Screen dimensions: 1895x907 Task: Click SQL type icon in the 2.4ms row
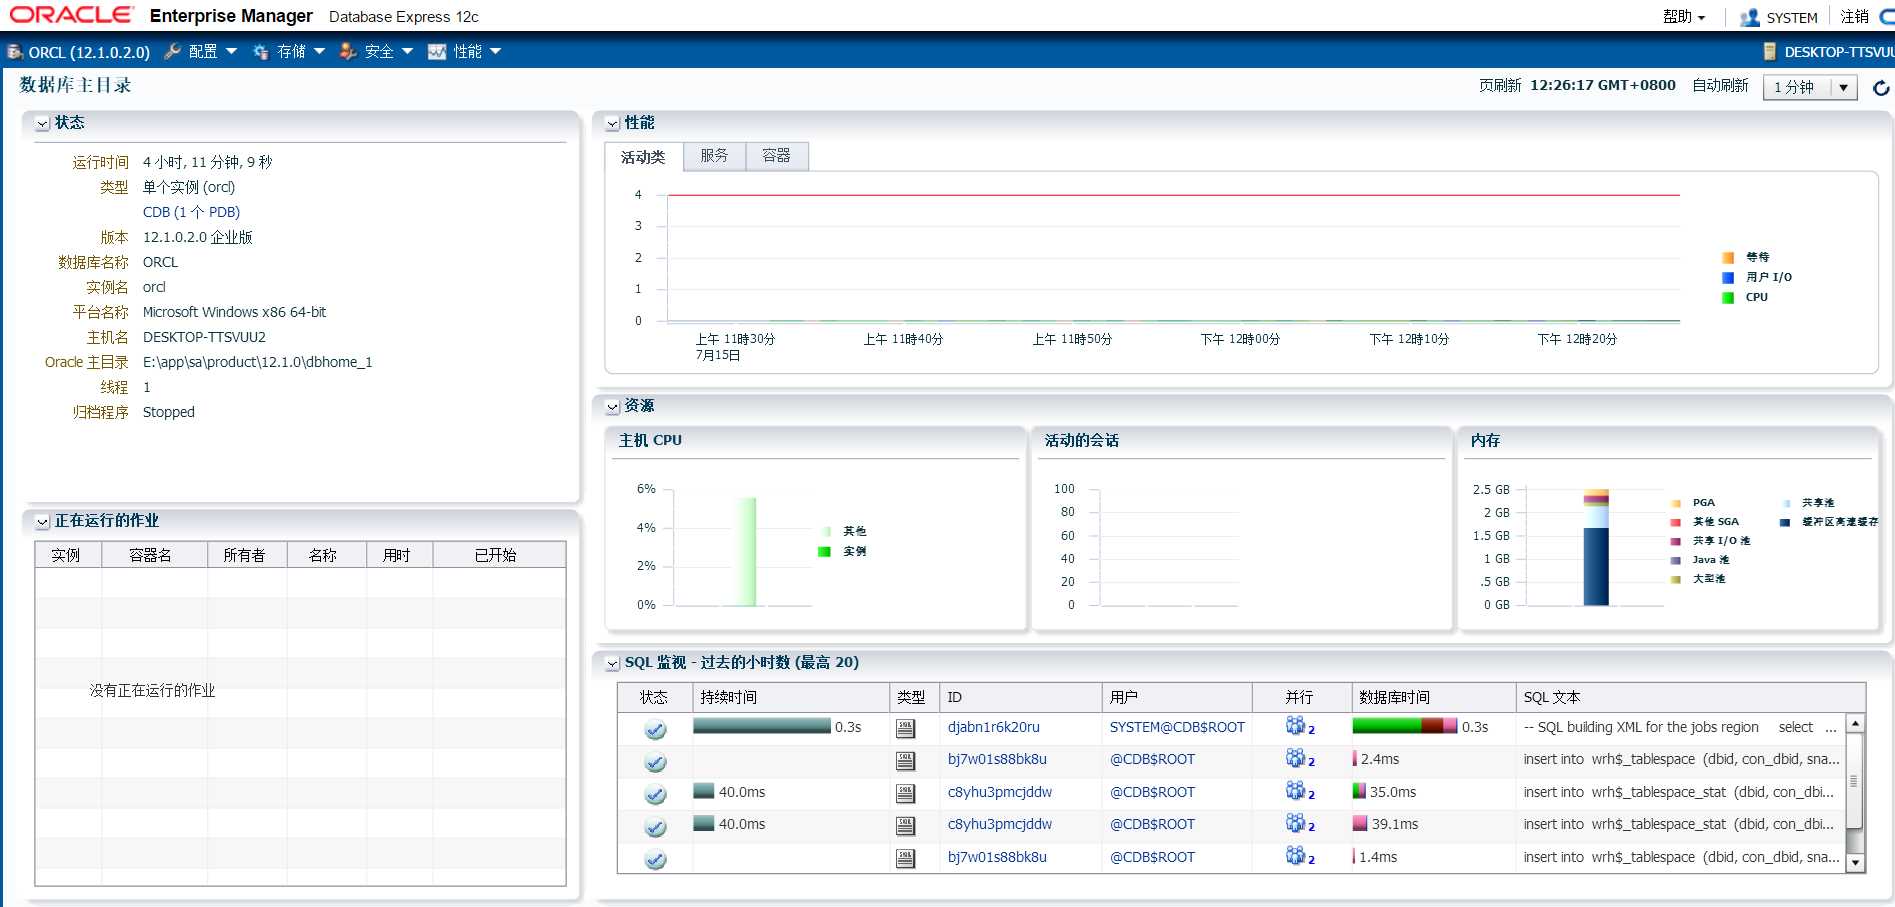[905, 761]
